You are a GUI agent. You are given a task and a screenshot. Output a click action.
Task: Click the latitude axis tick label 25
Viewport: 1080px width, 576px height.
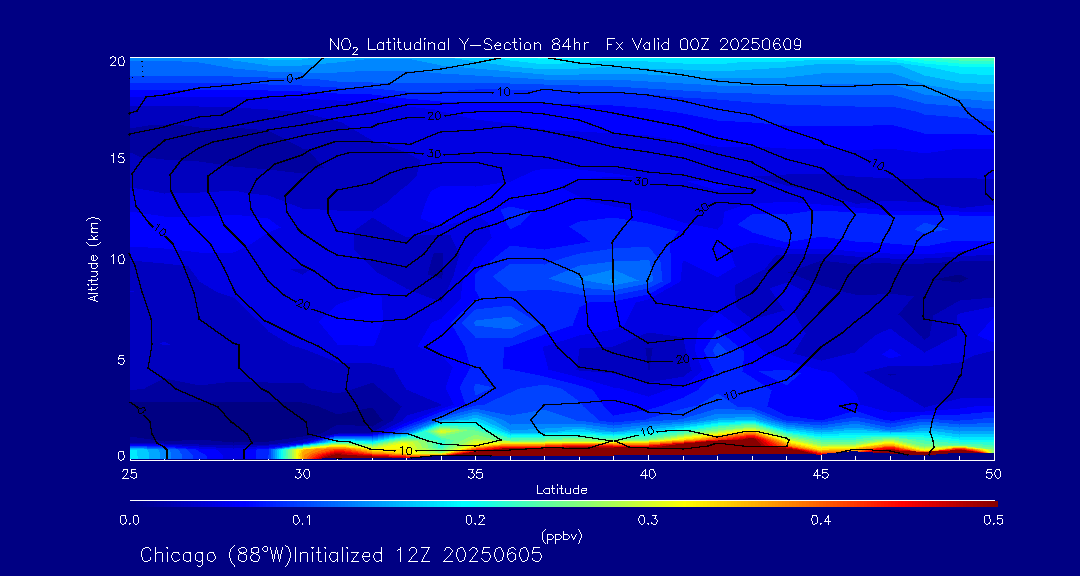[128, 473]
